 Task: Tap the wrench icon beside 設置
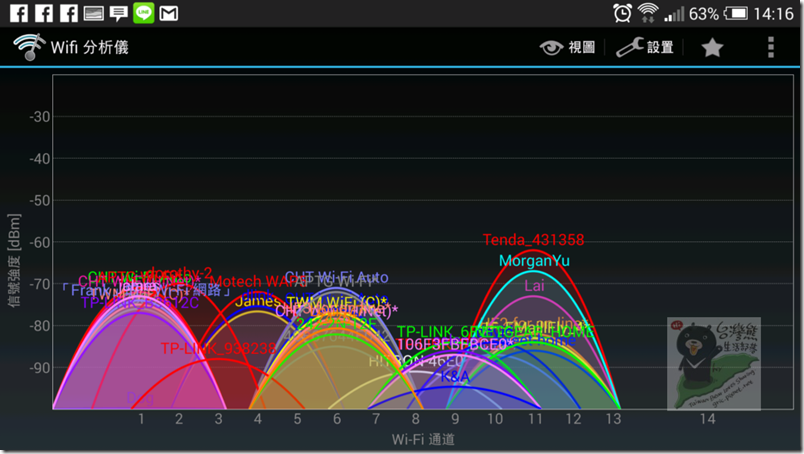(629, 47)
